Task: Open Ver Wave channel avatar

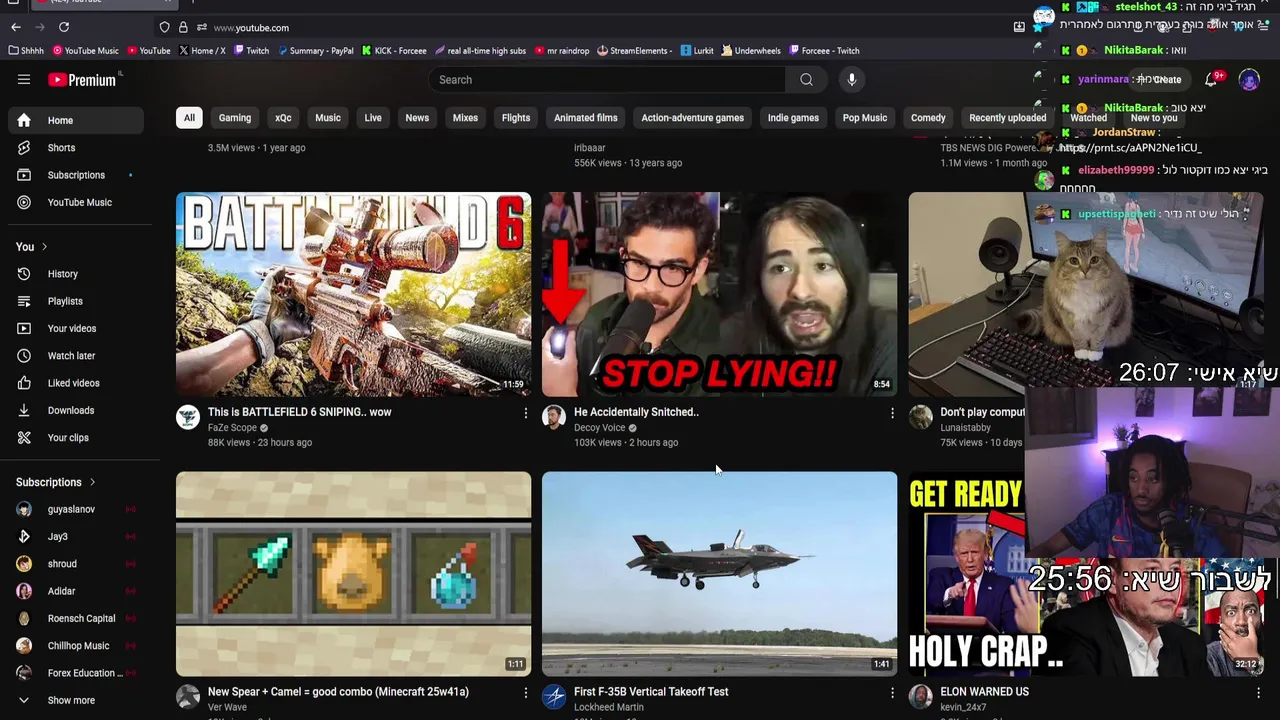Action: point(188,697)
